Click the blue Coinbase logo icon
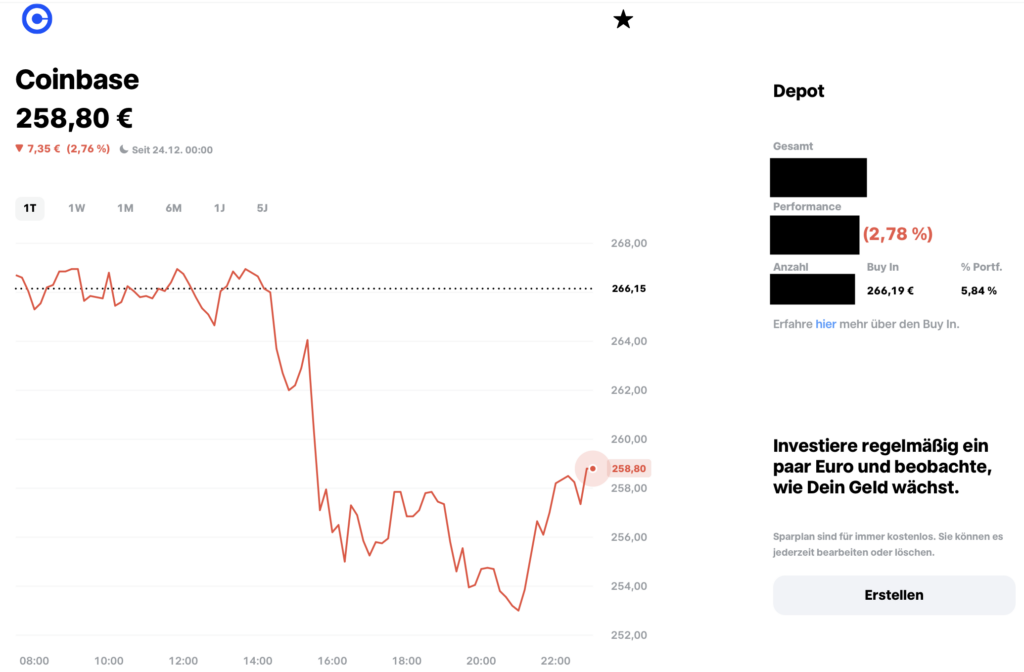The width and height of the screenshot is (1024, 672). point(37,18)
